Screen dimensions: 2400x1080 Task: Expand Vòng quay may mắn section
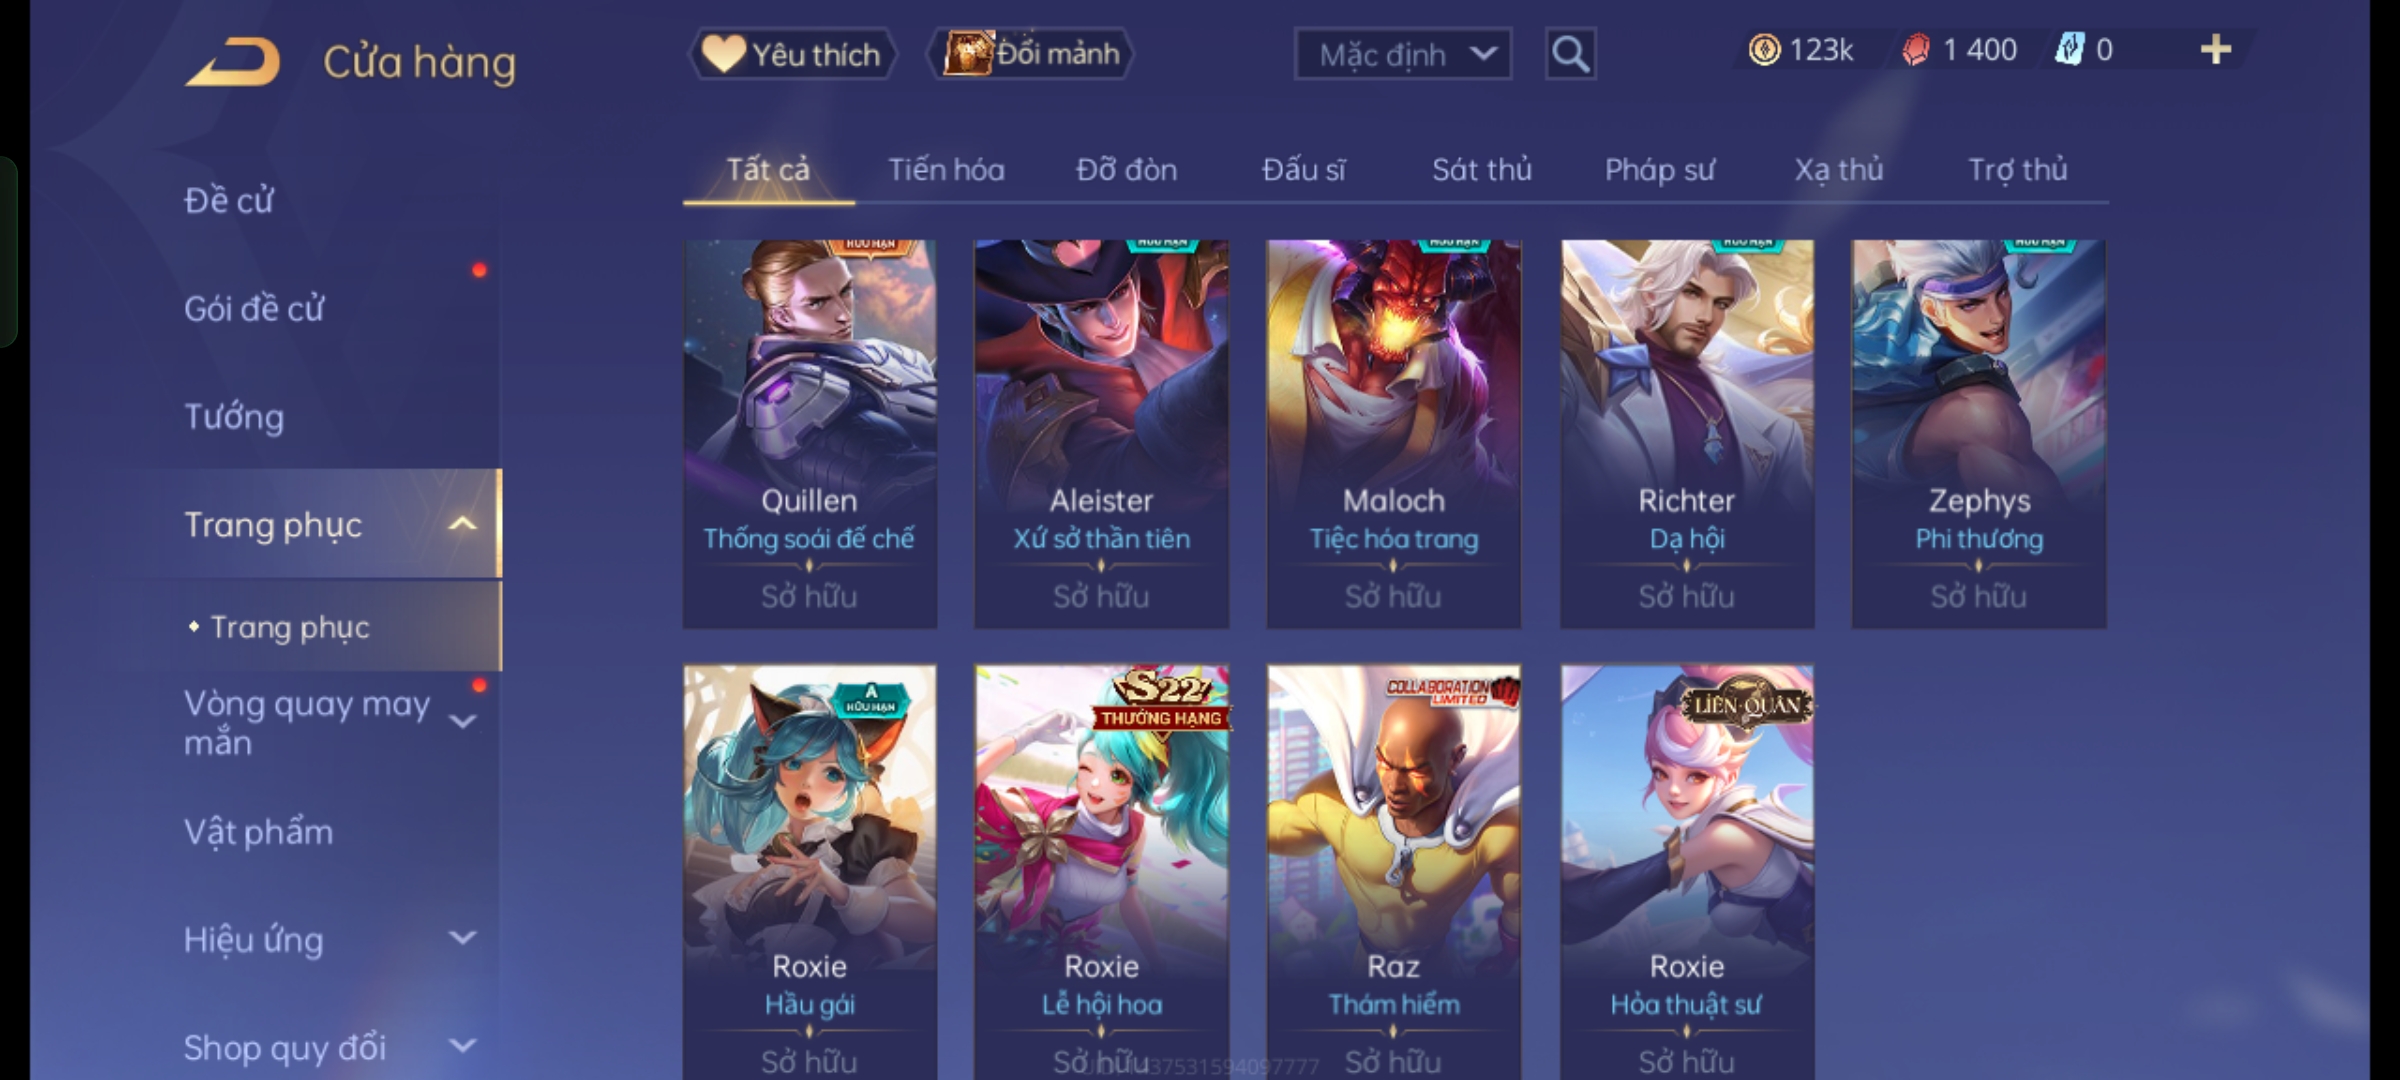[x=462, y=721]
